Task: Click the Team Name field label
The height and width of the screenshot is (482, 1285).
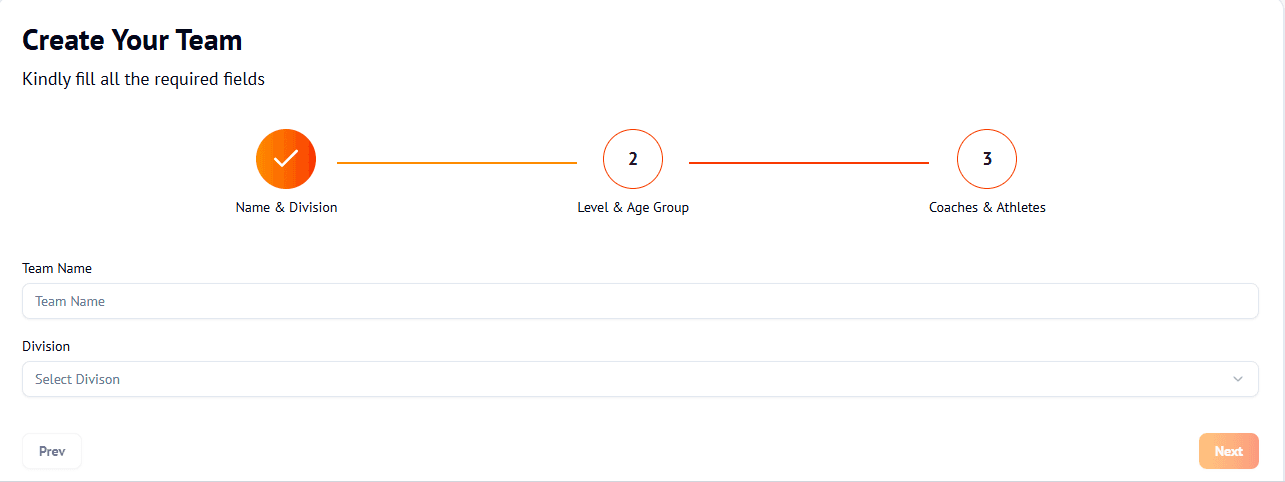Action: (57, 268)
